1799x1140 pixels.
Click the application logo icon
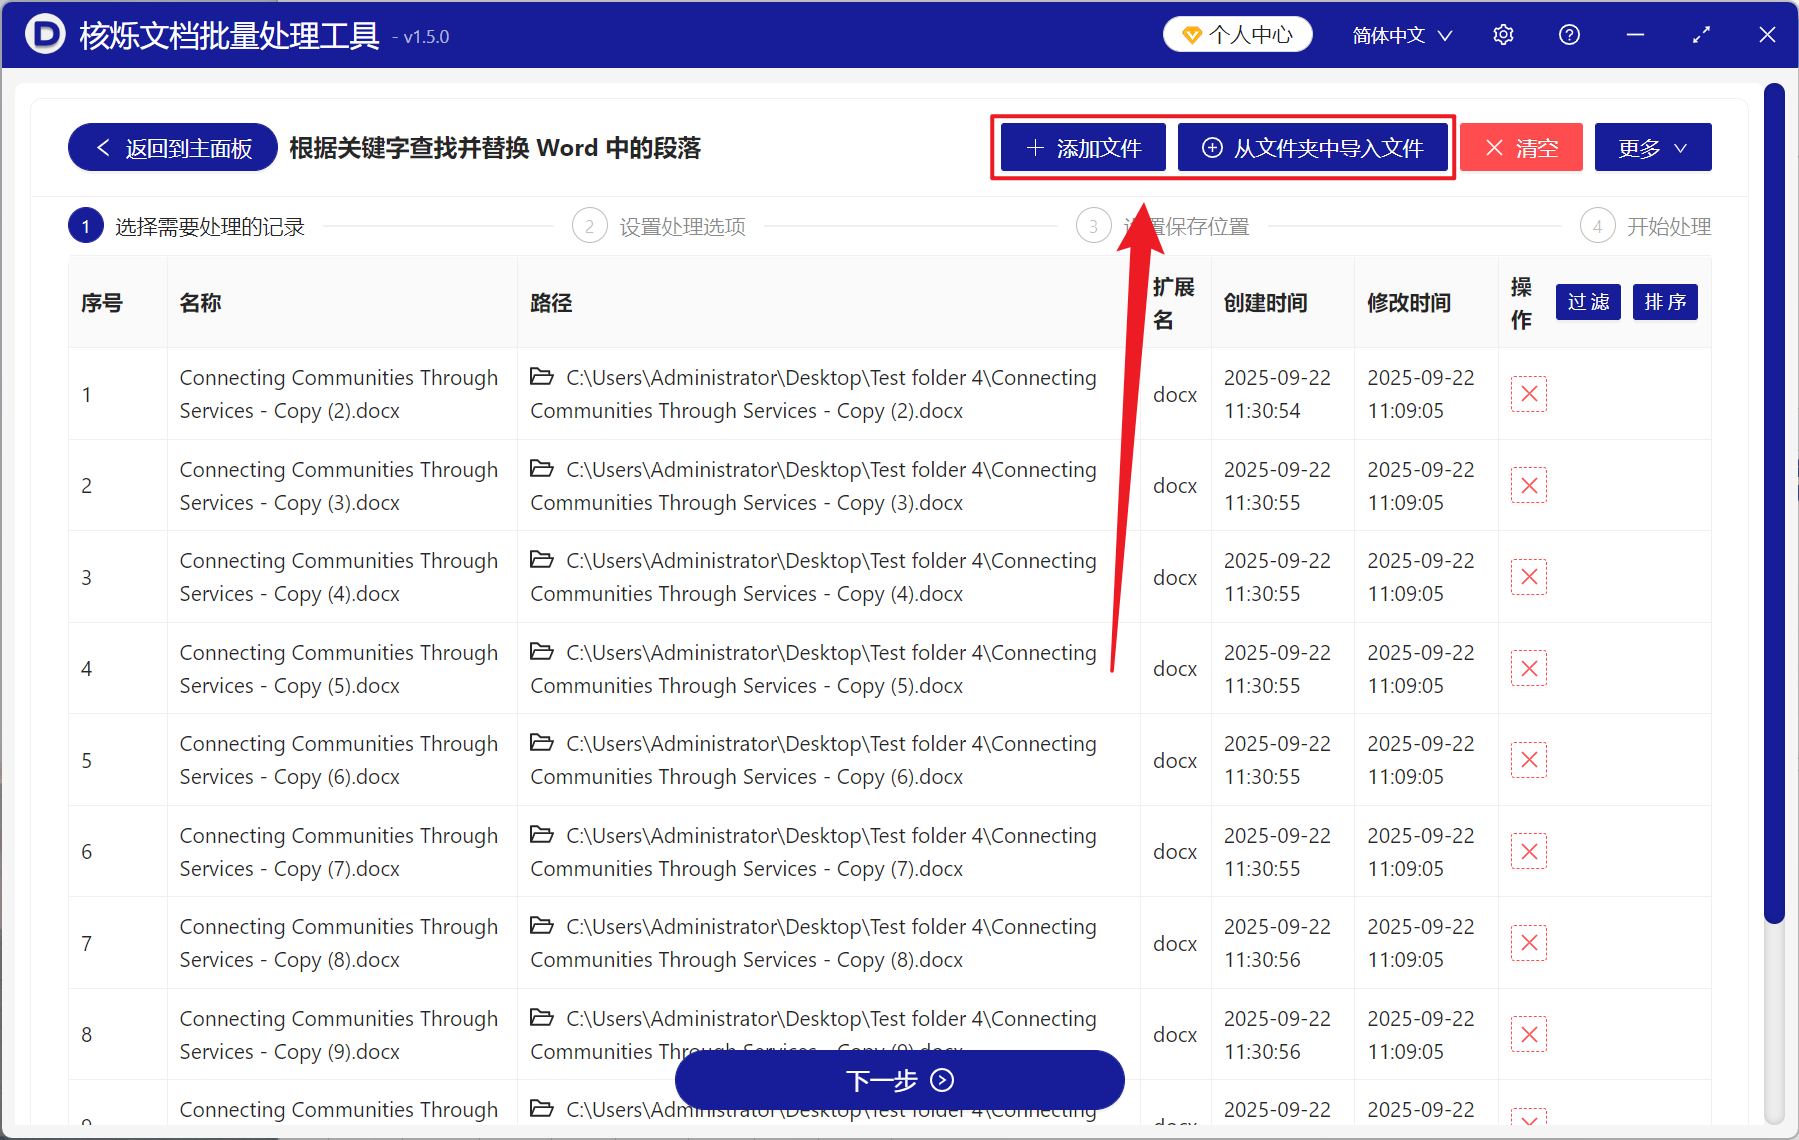tap(44, 34)
